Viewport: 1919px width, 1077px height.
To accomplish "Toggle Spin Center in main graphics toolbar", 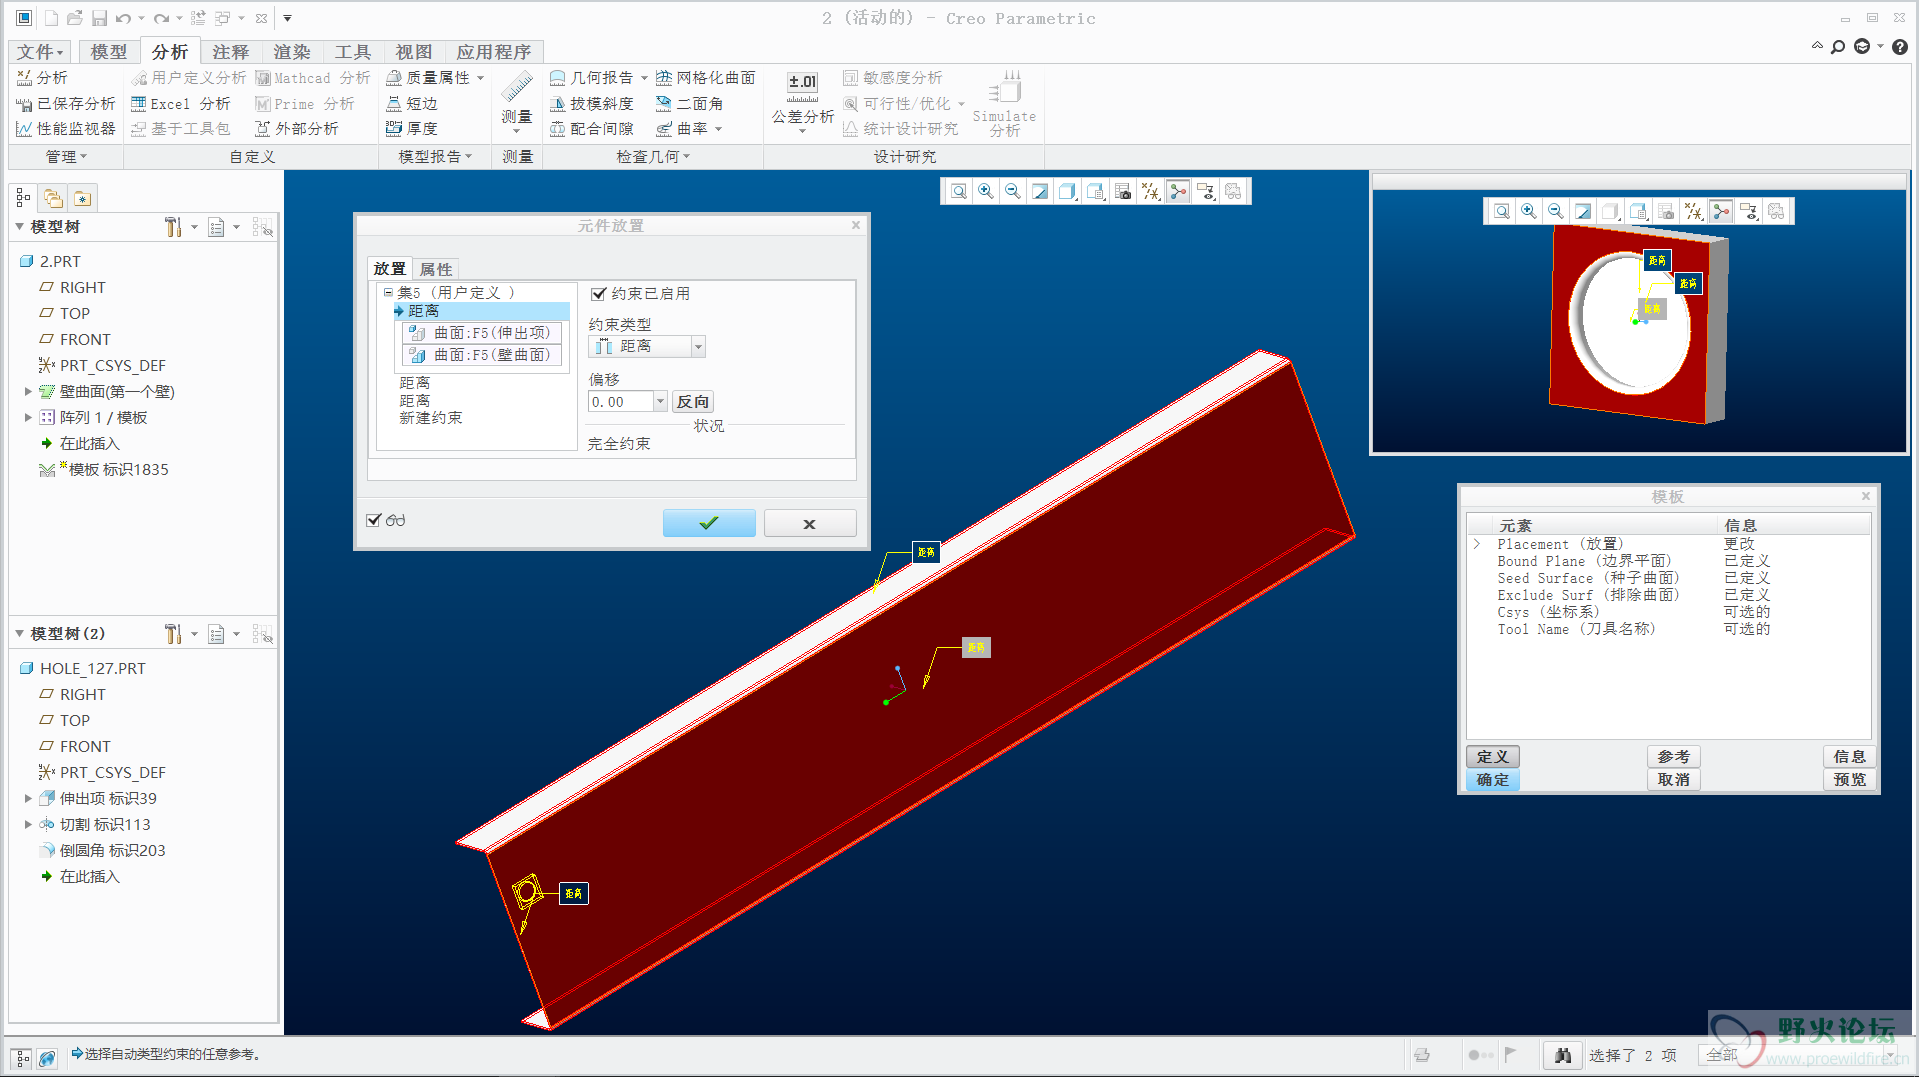I will [x=1178, y=191].
